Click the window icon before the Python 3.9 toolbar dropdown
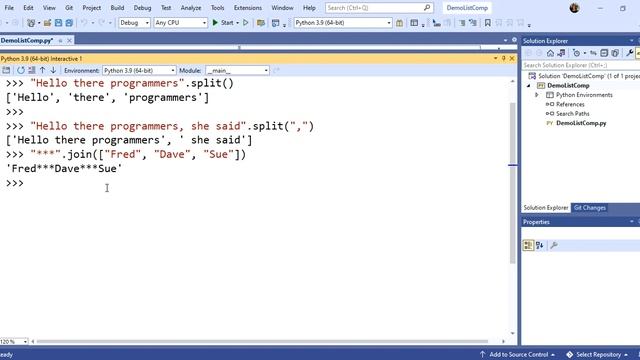The height and width of the screenshot is (360, 640). (x=276, y=23)
